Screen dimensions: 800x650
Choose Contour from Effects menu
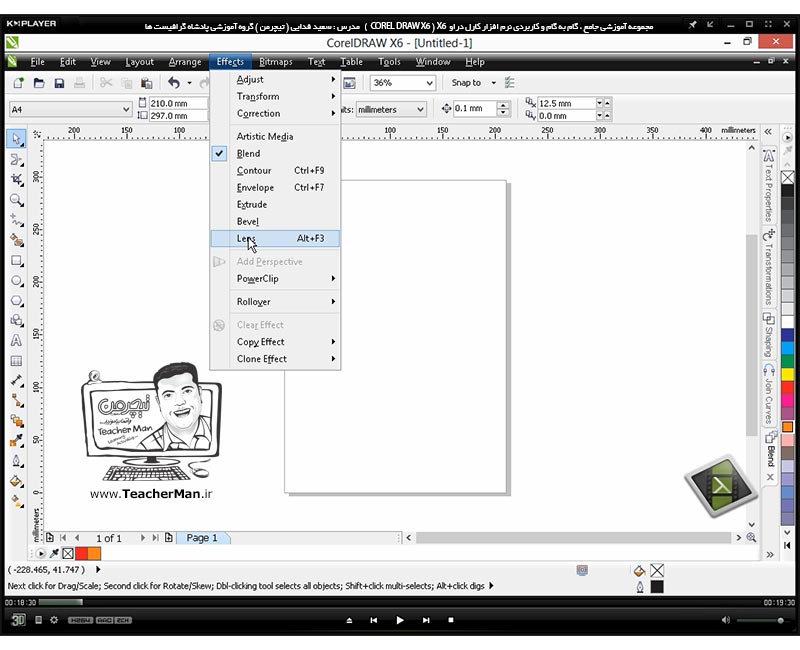tap(275, 170)
